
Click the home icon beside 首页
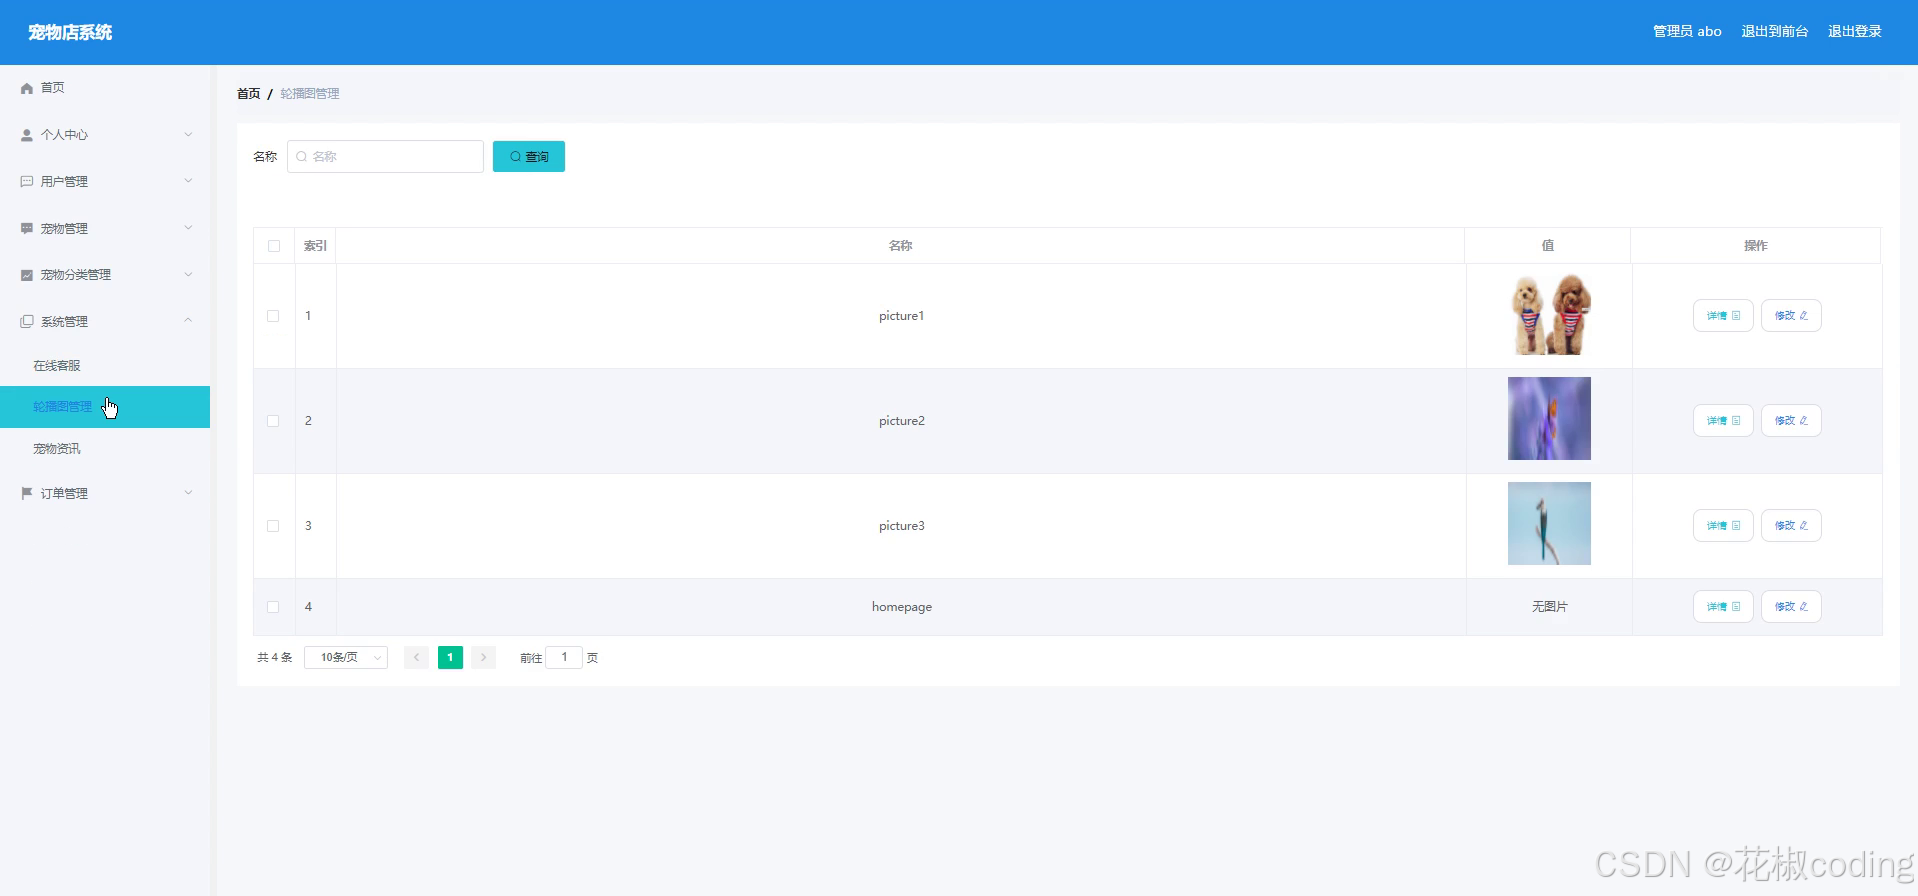tap(27, 88)
